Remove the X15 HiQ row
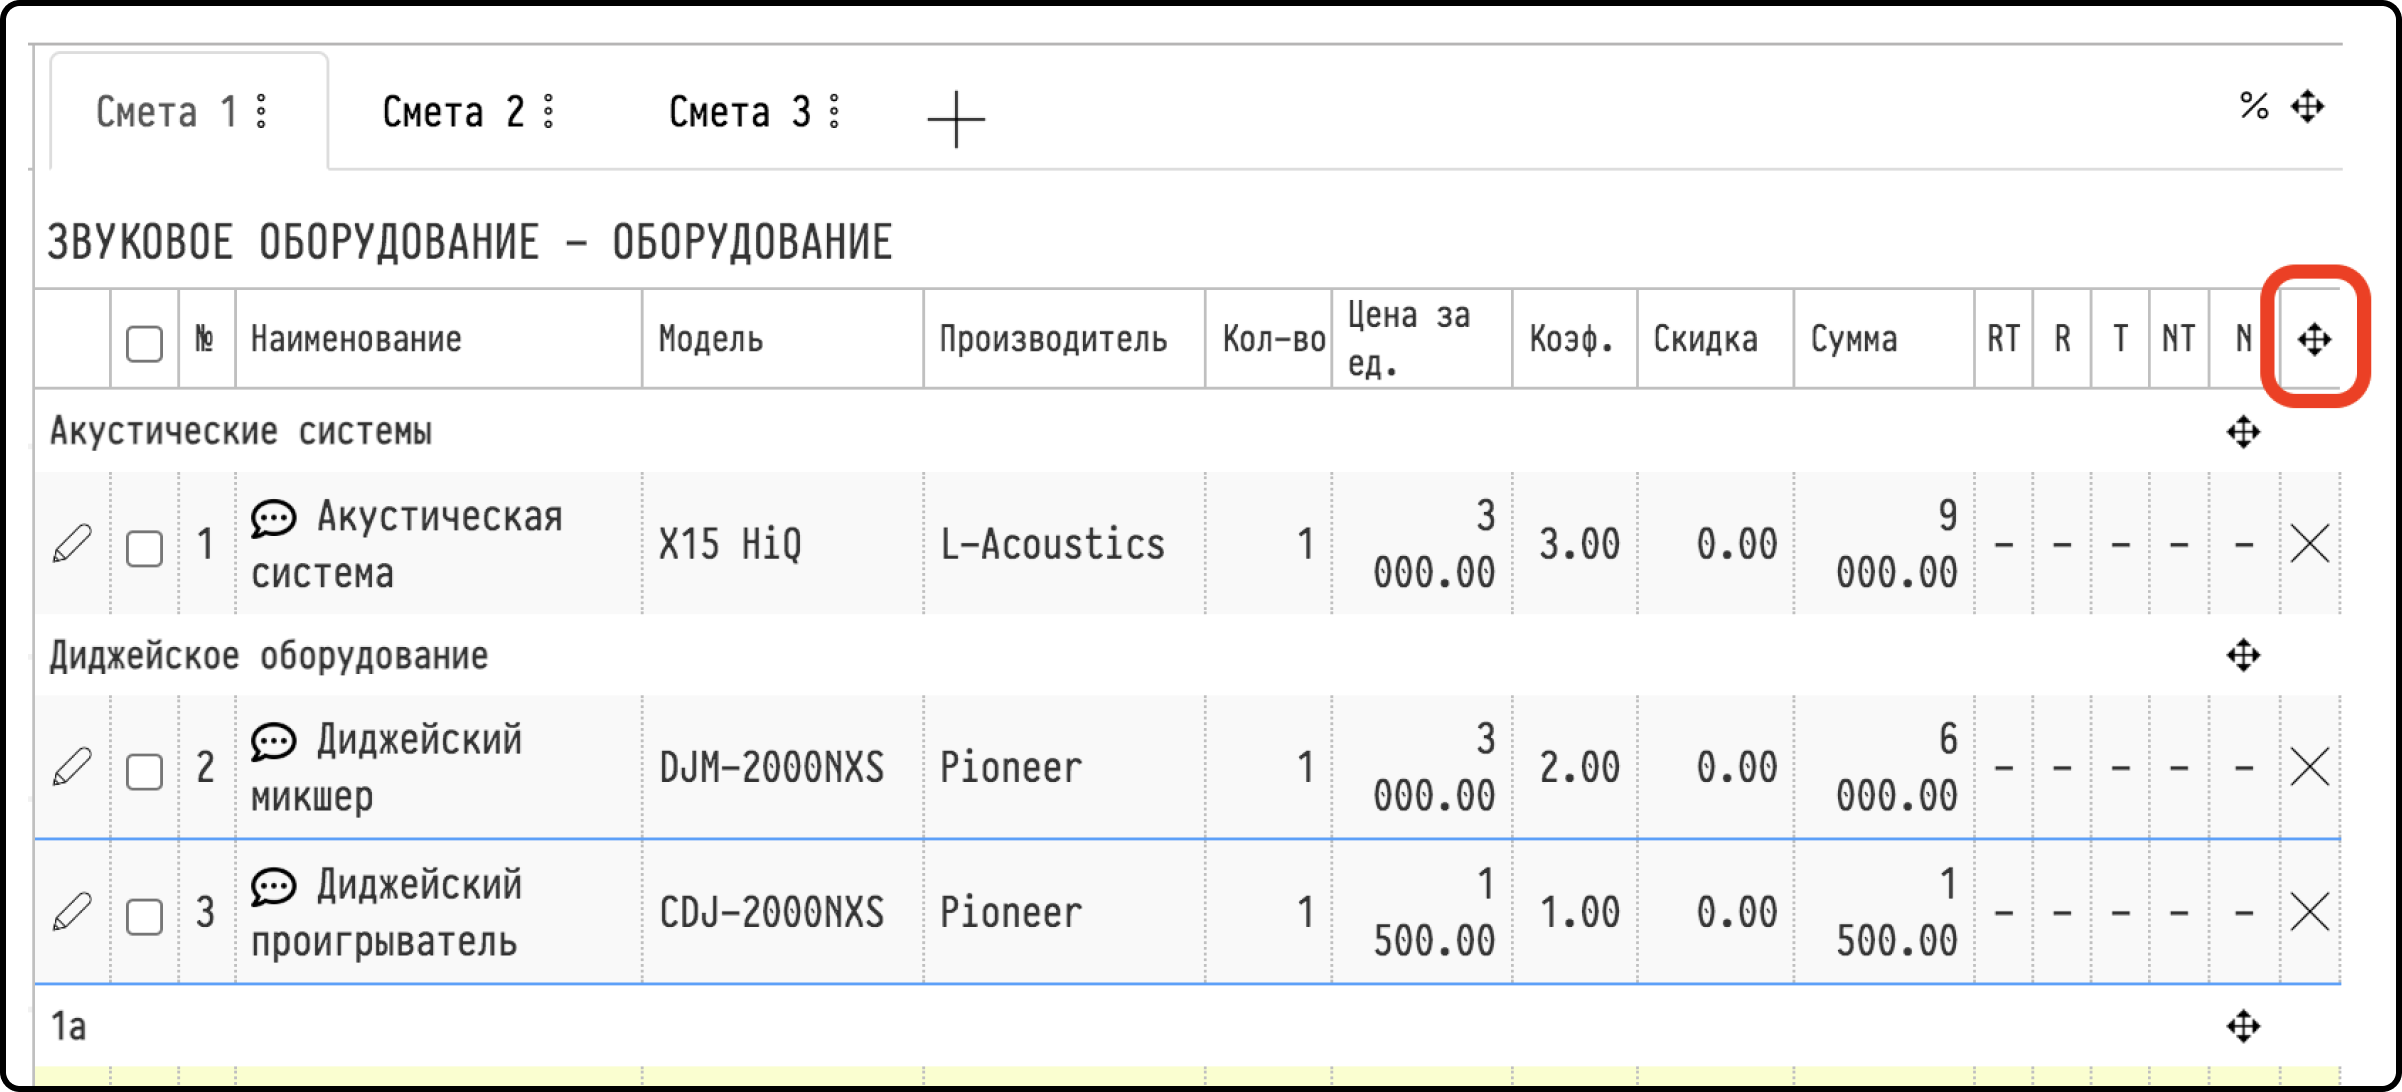The image size is (2402, 1092). tap(2310, 544)
